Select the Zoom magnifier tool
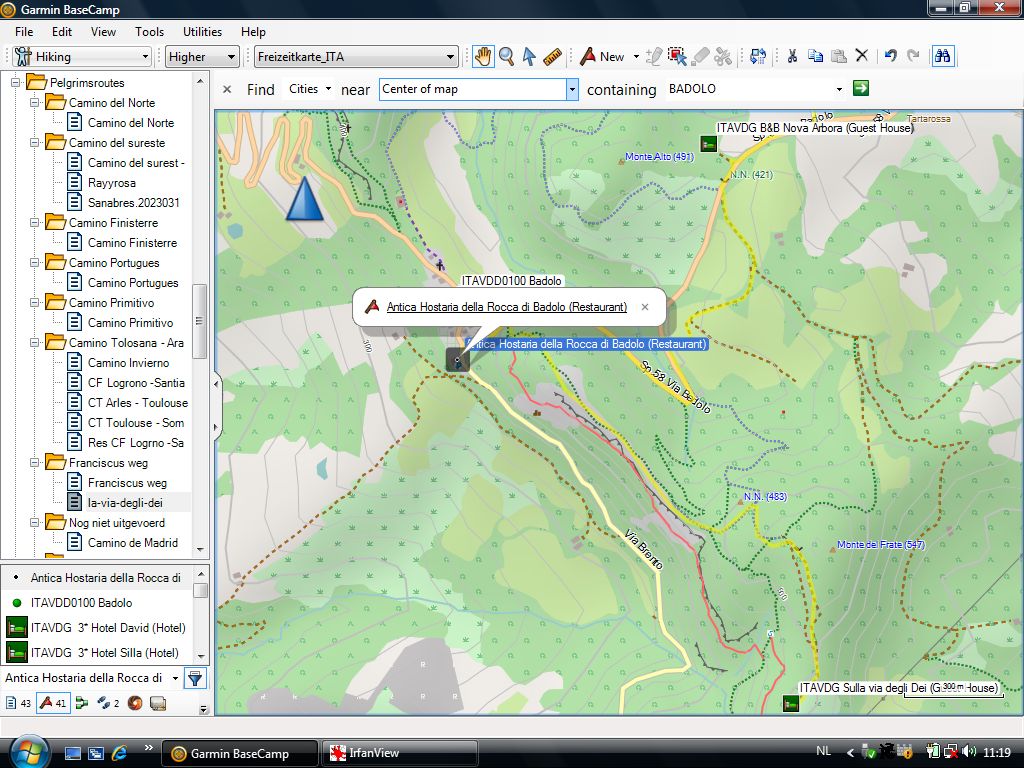 [x=506, y=57]
